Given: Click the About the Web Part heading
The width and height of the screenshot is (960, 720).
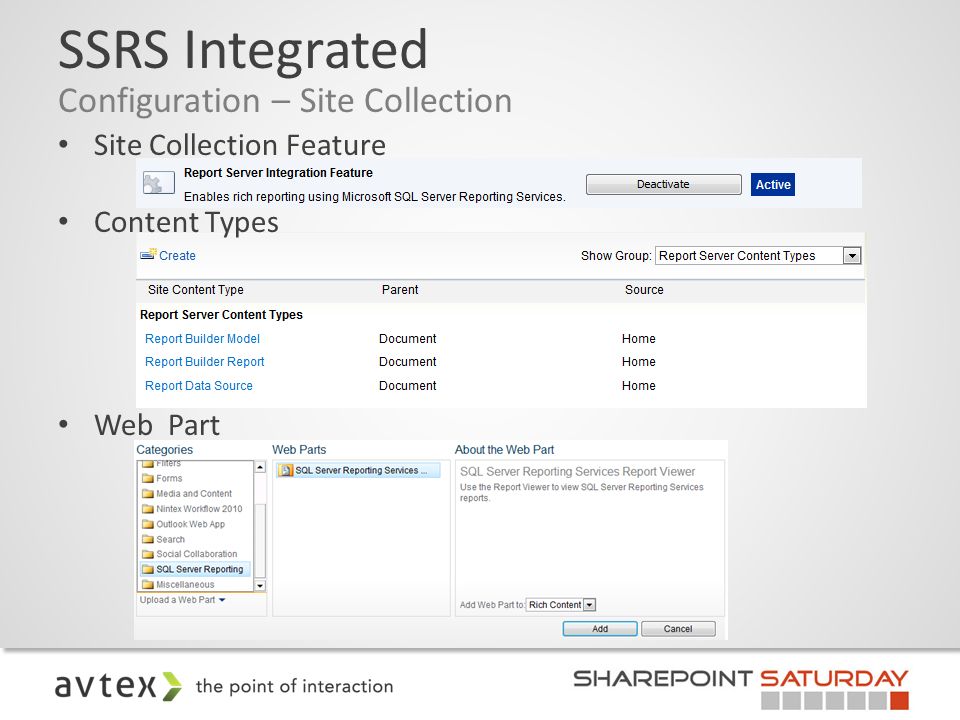Looking at the screenshot, I should pos(504,449).
